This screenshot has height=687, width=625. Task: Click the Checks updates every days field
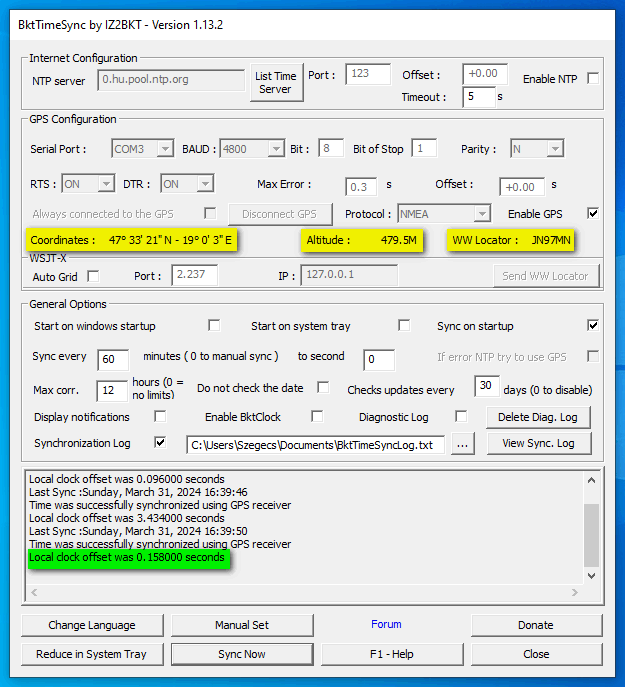coord(487,386)
